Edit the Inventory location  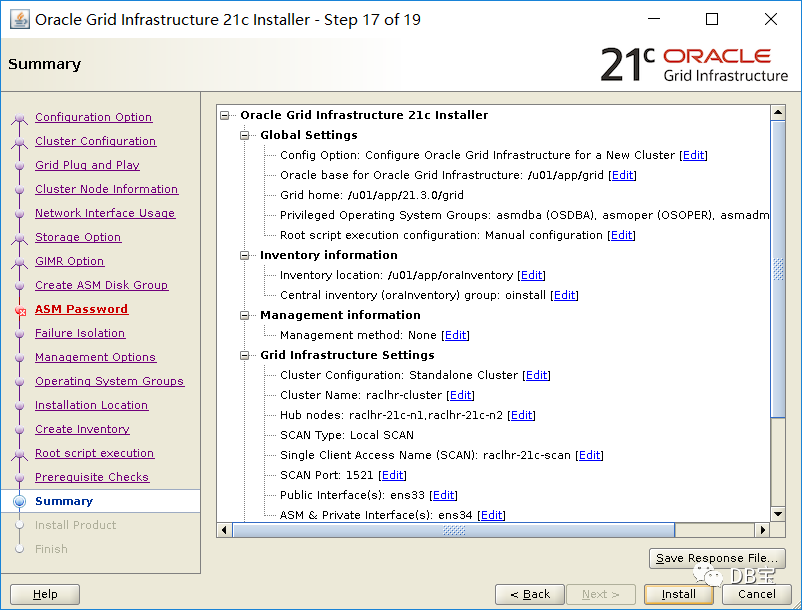point(531,276)
